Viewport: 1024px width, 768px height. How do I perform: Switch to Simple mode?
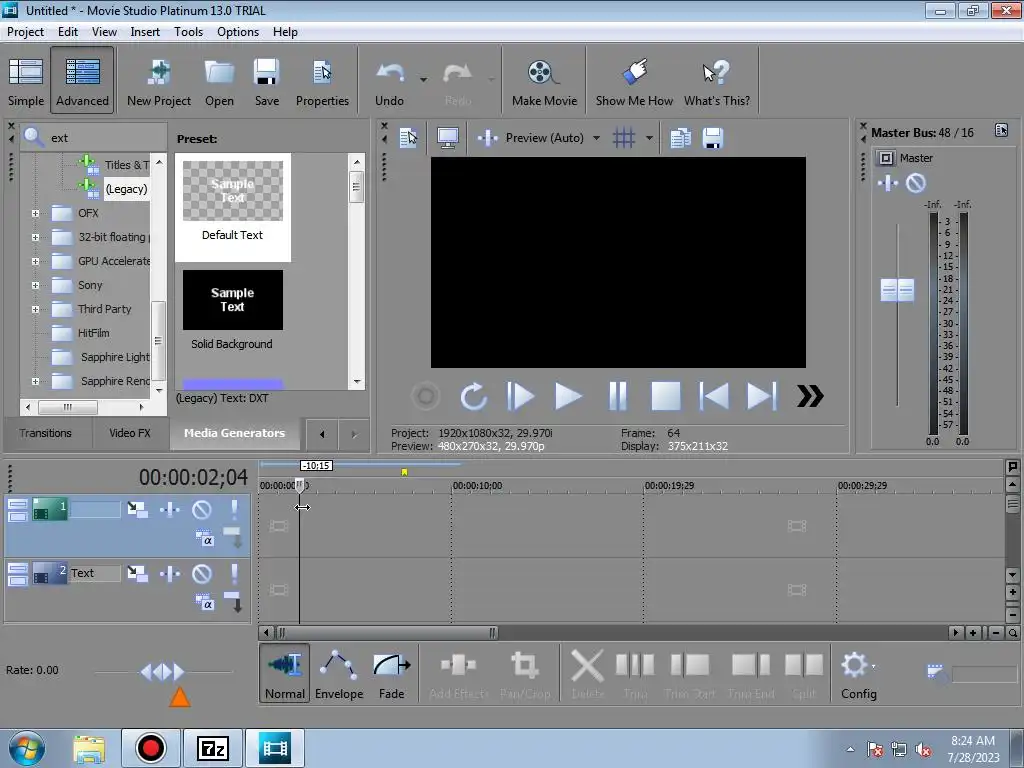(x=26, y=82)
